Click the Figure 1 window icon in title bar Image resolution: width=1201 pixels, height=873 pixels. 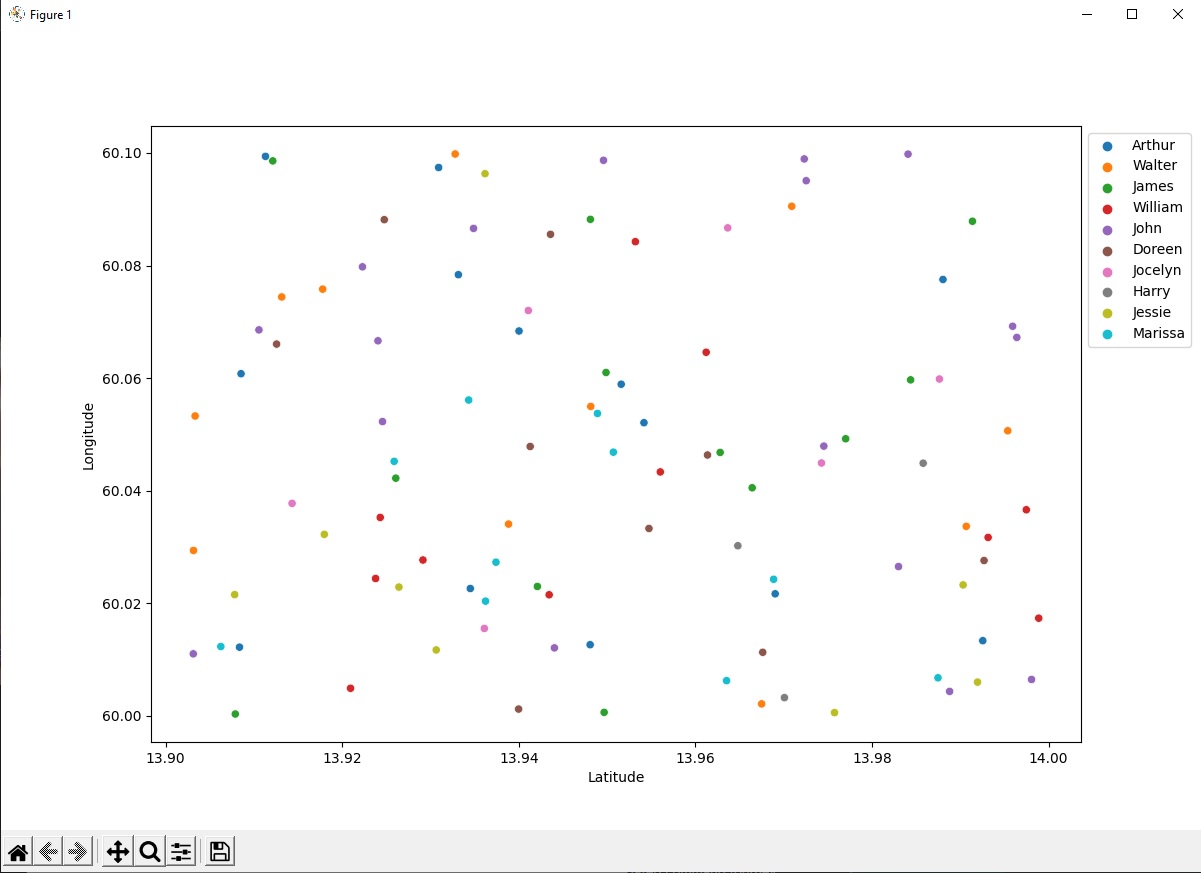[16, 14]
